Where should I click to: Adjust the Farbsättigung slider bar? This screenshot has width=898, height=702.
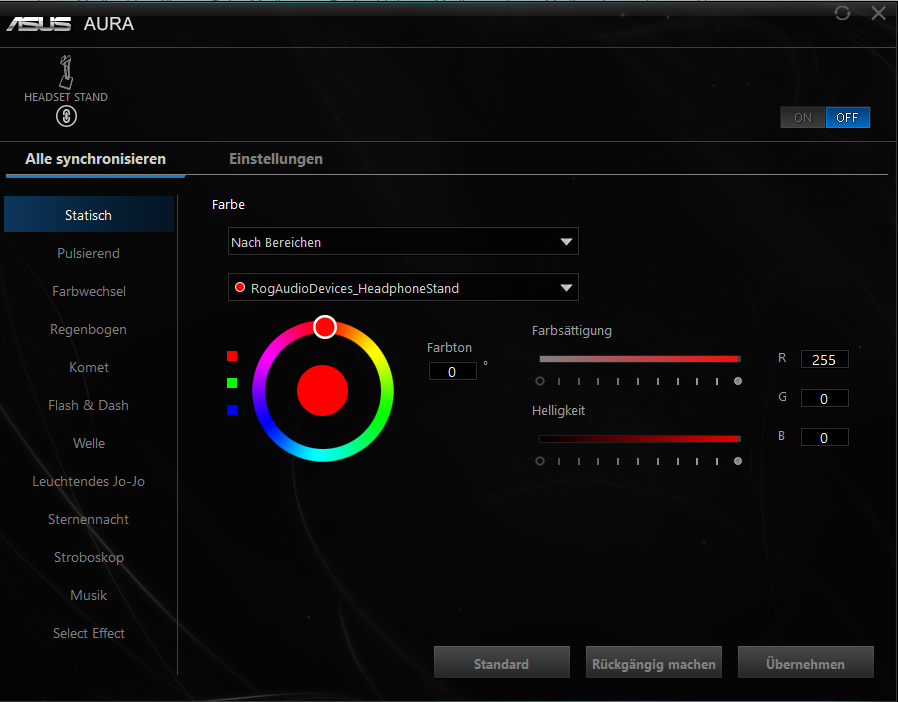pos(640,359)
